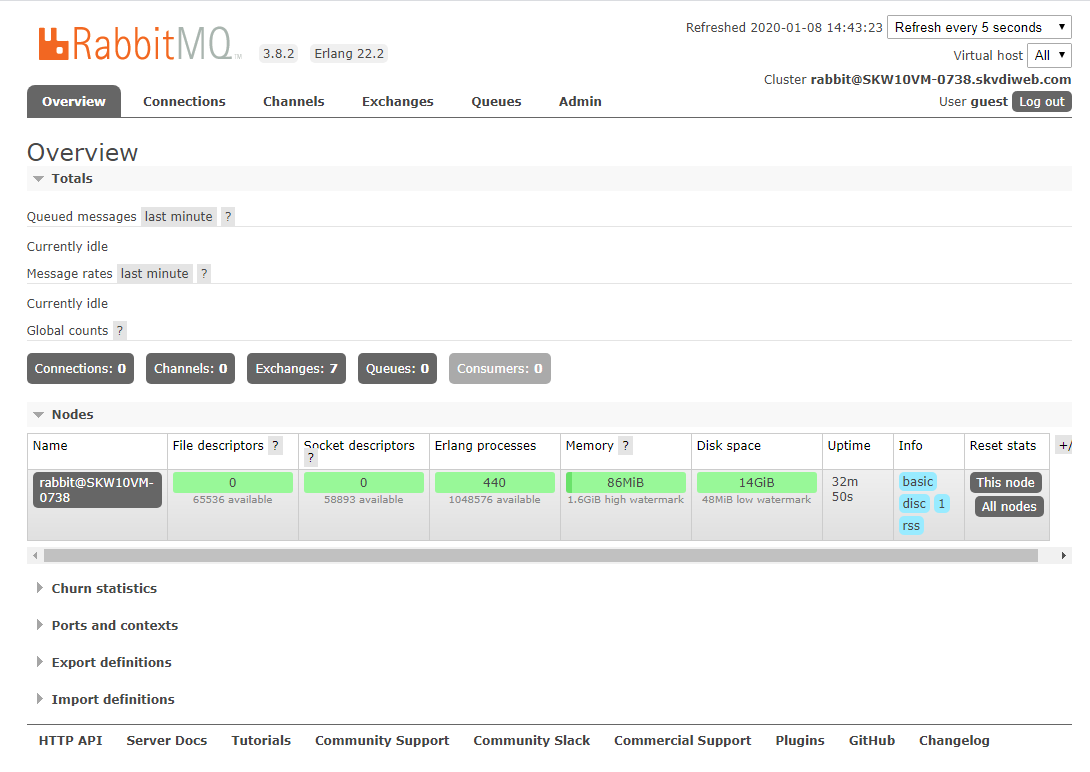Click the Exchanges: 7 count button

click(x=296, y=368)
